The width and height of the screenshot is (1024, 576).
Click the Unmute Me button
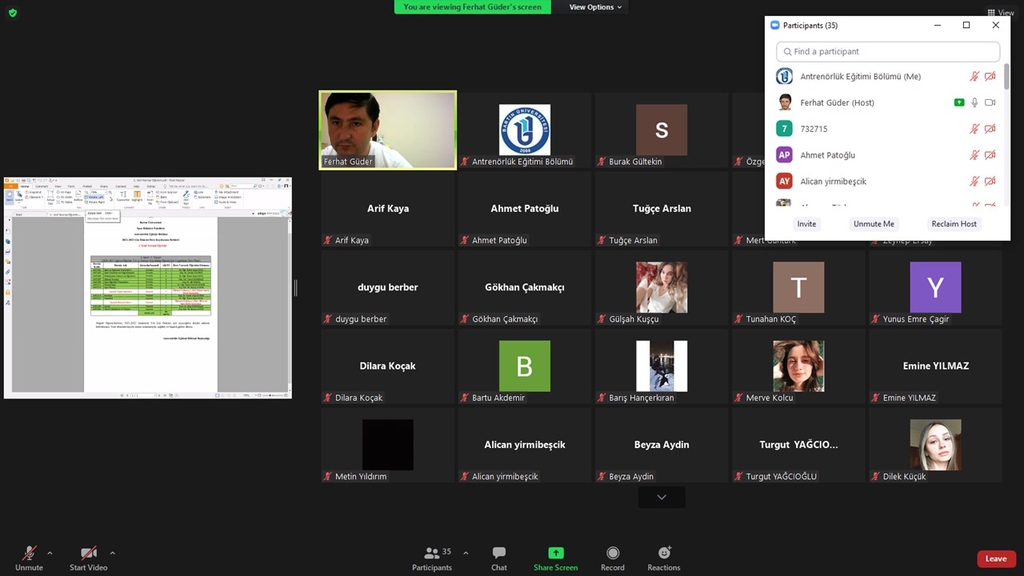coord(873,224)
